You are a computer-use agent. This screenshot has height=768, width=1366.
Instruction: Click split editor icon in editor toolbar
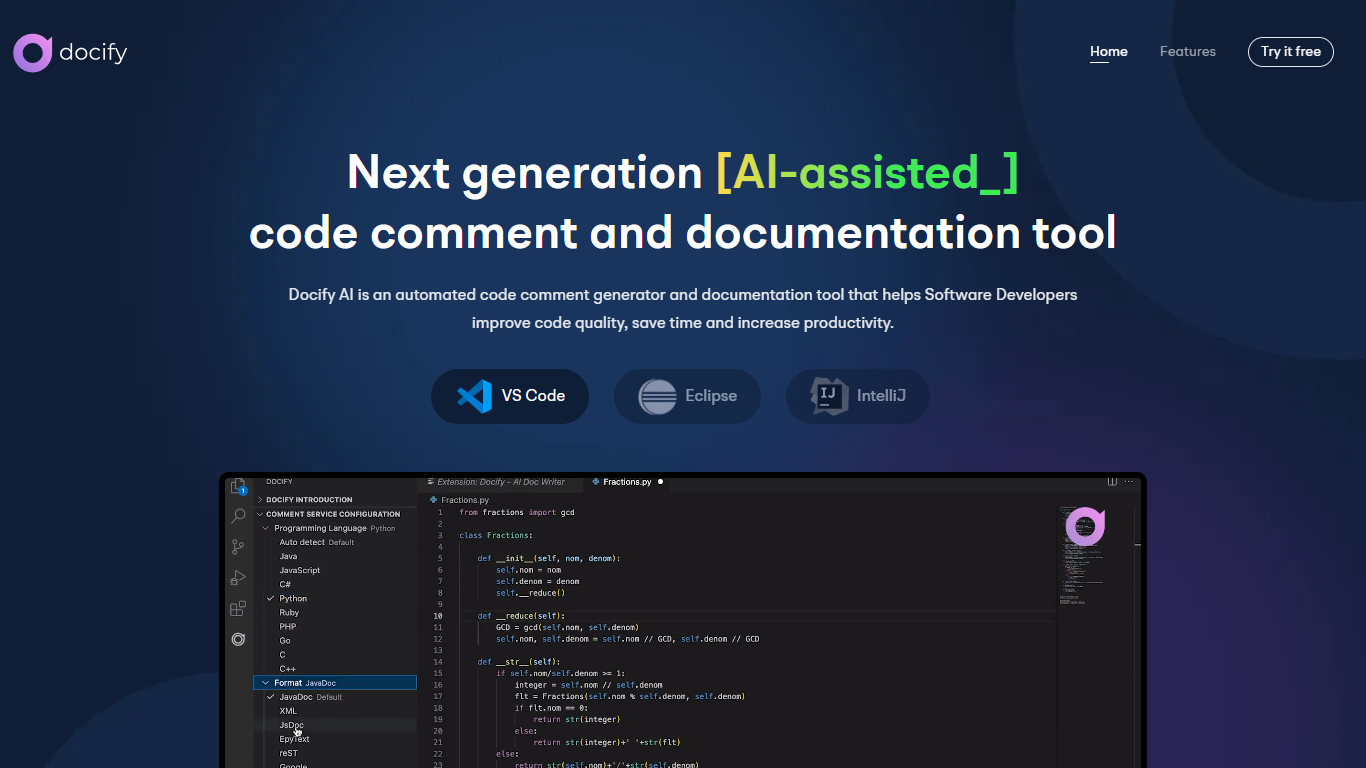click(1112, 482)
